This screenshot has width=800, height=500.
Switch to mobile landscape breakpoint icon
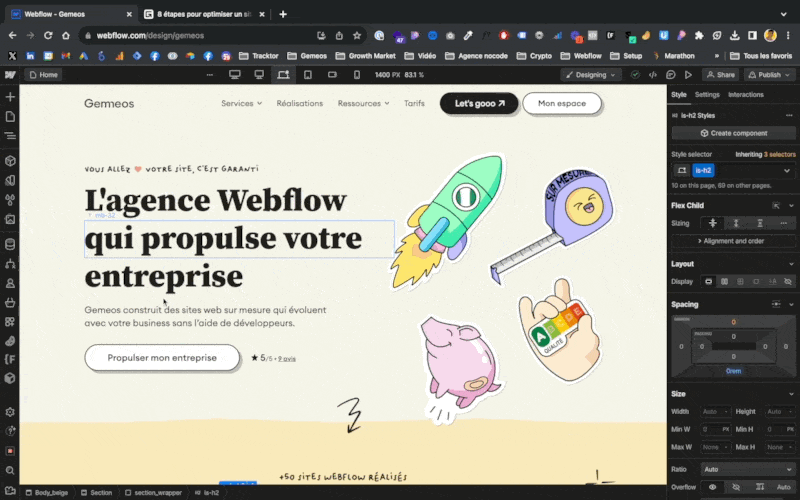coord(332,75)
